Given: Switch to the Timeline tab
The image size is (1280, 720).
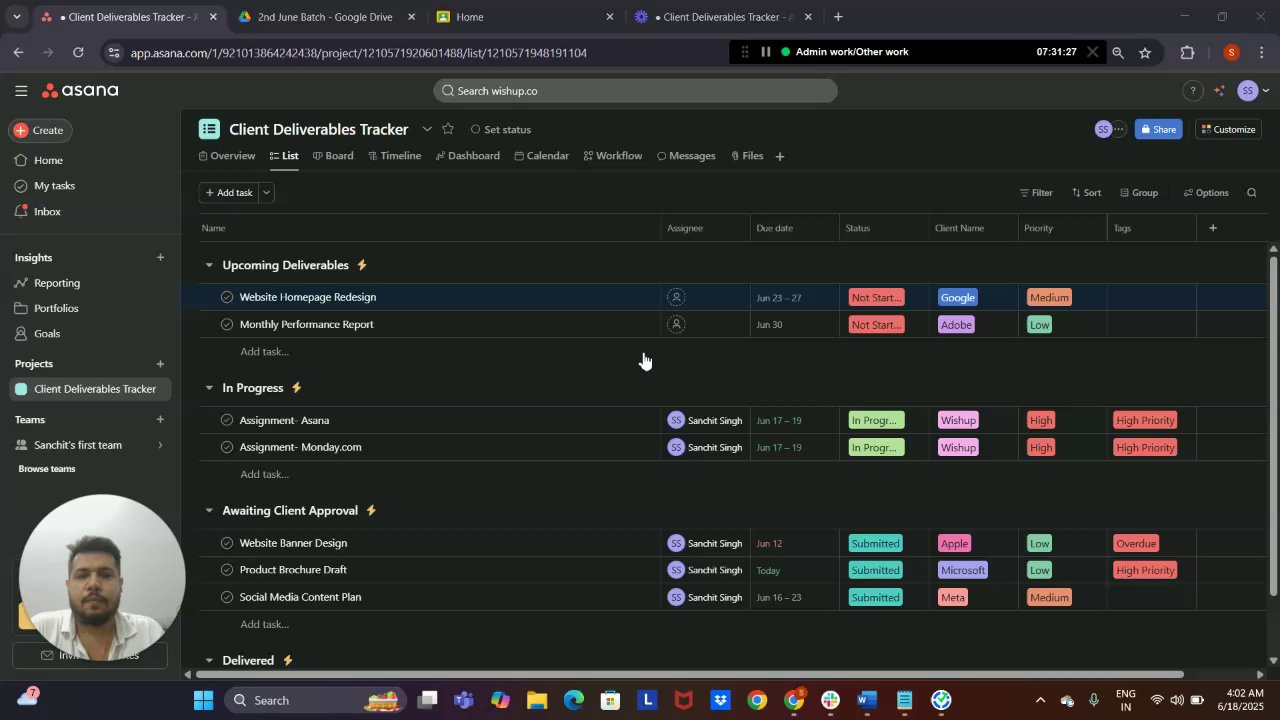Looking at the screenshot, I should [394, 156].
